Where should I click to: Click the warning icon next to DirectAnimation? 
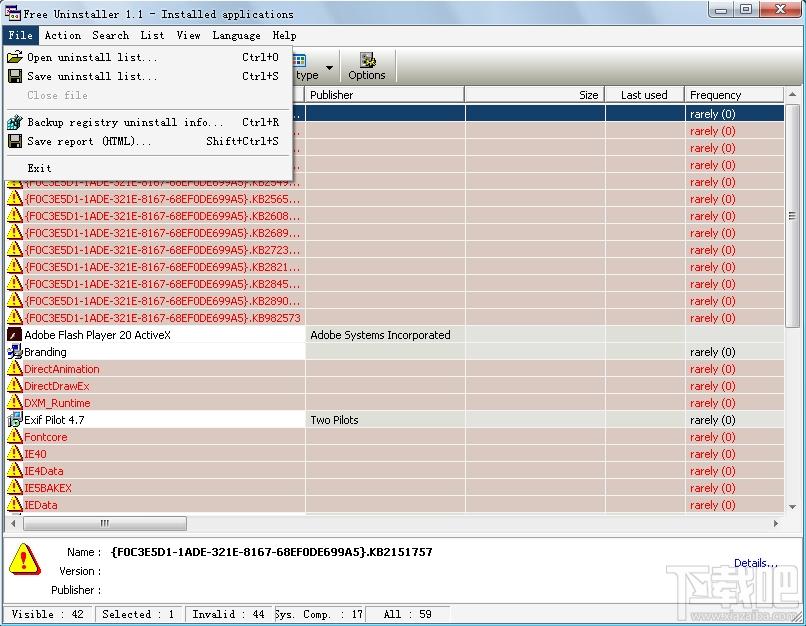[x=14, y=369]
